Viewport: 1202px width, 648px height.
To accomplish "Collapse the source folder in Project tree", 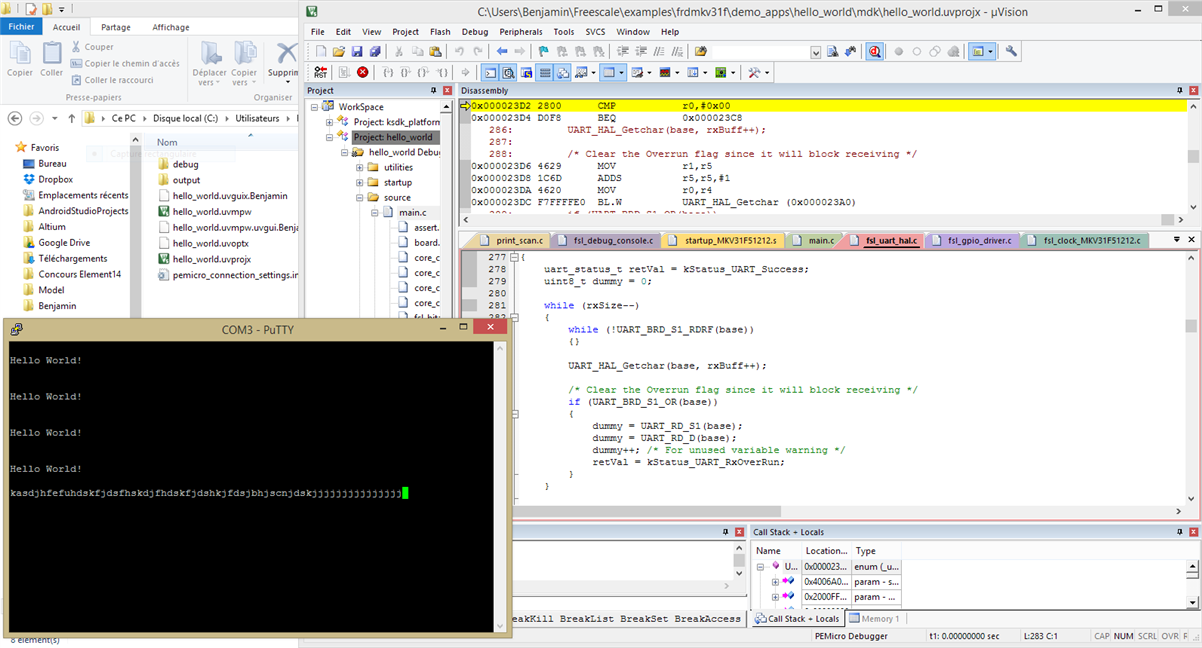I will click(x=359, y=197).
